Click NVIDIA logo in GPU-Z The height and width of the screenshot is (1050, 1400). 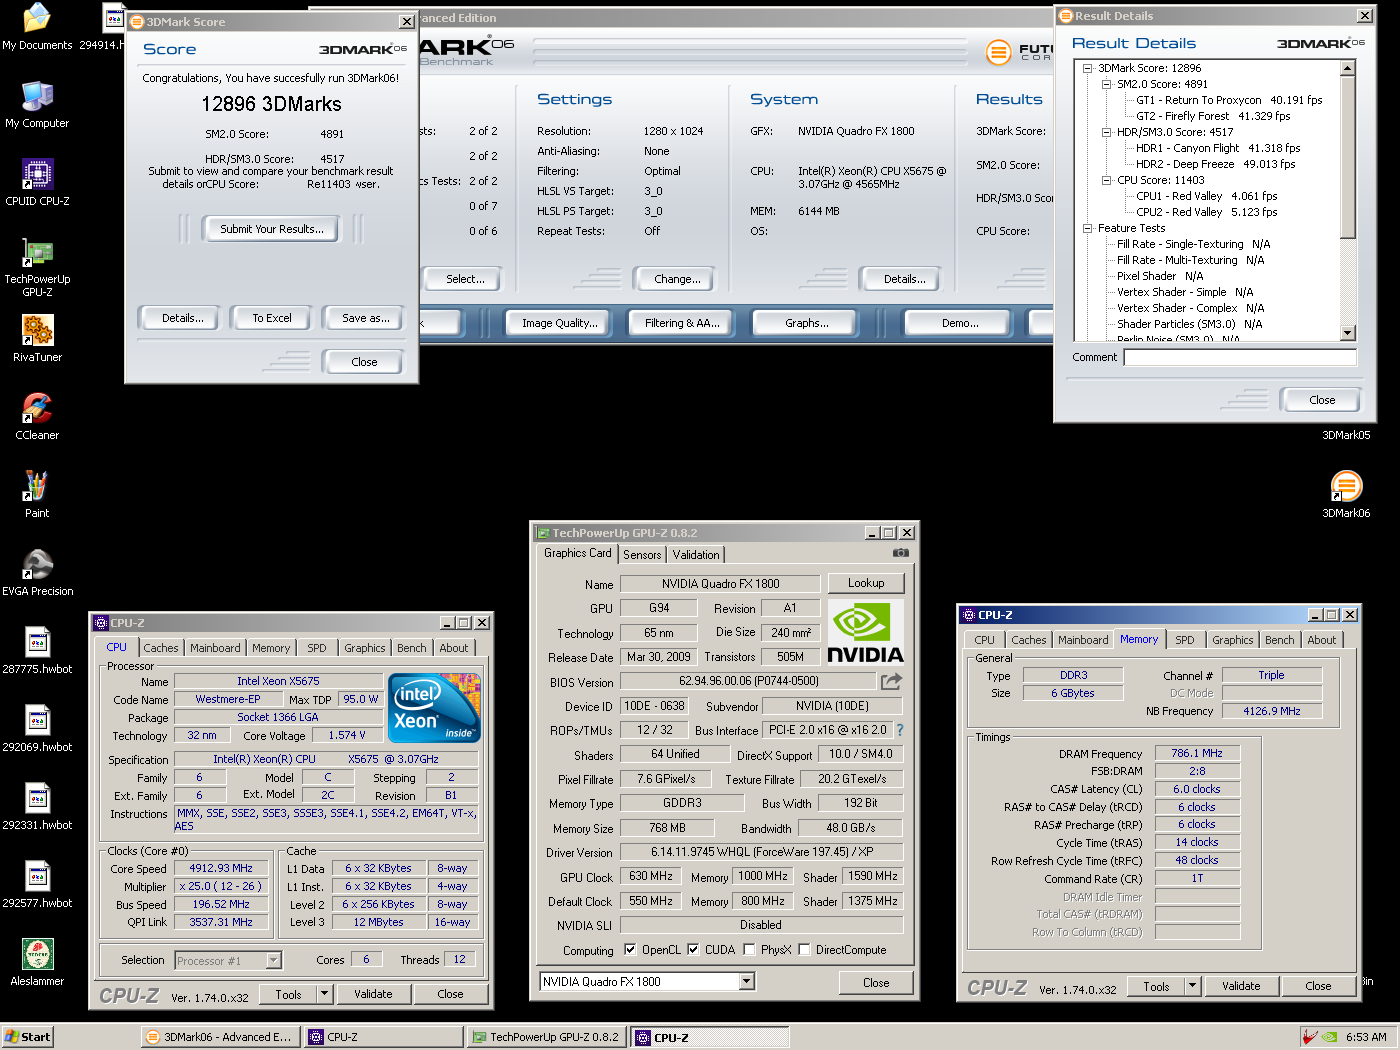coord(865,632)
